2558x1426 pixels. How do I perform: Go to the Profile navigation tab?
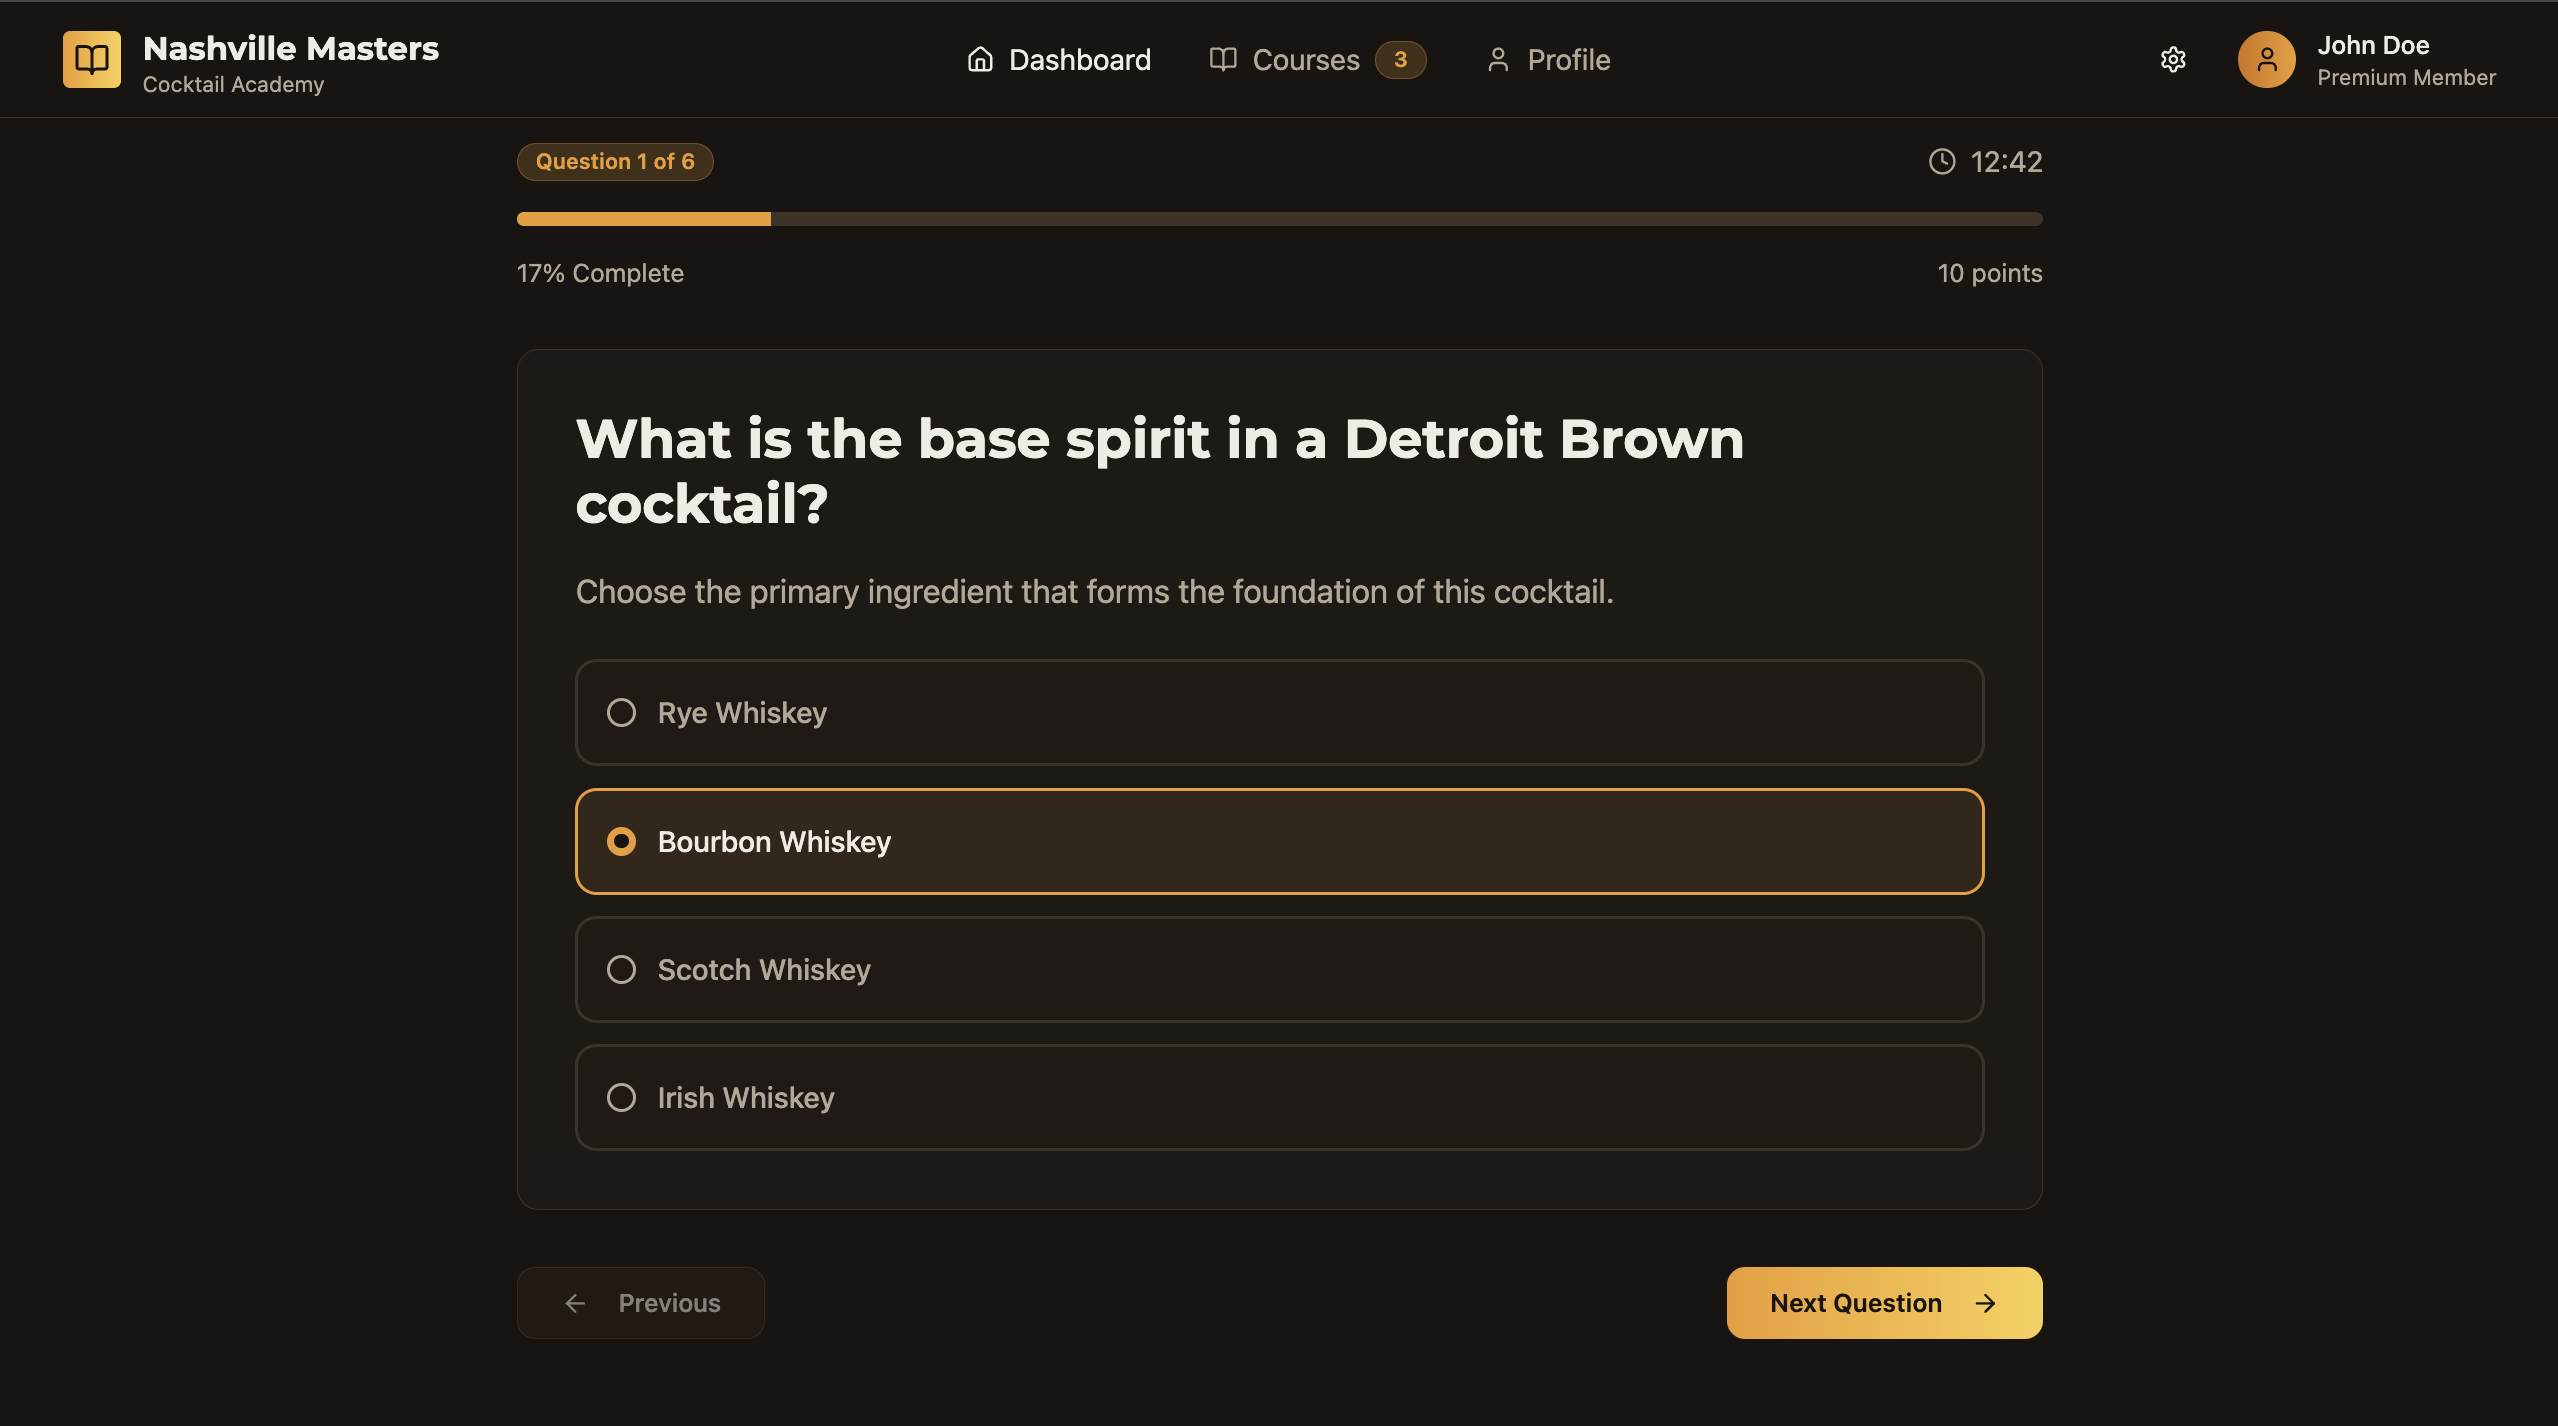pos(1547,59)
